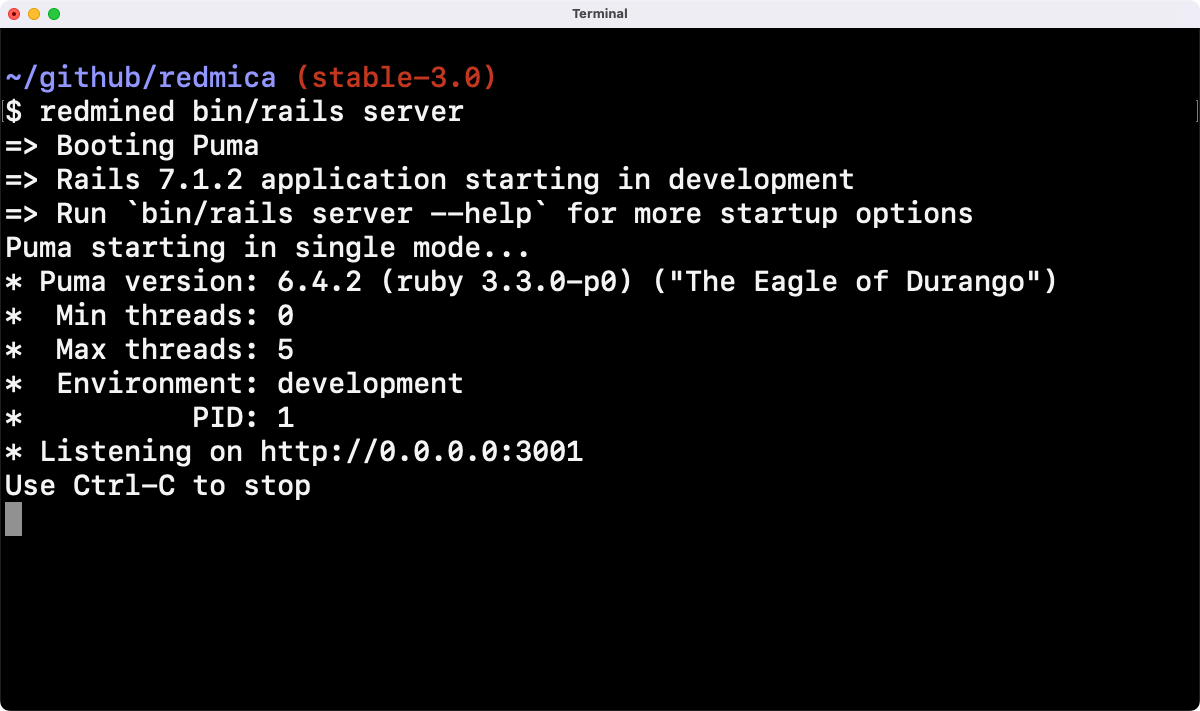The image size is (1200, 711).
Task: Click the dollar sign prompt symbol
Action: coord(13,111)
